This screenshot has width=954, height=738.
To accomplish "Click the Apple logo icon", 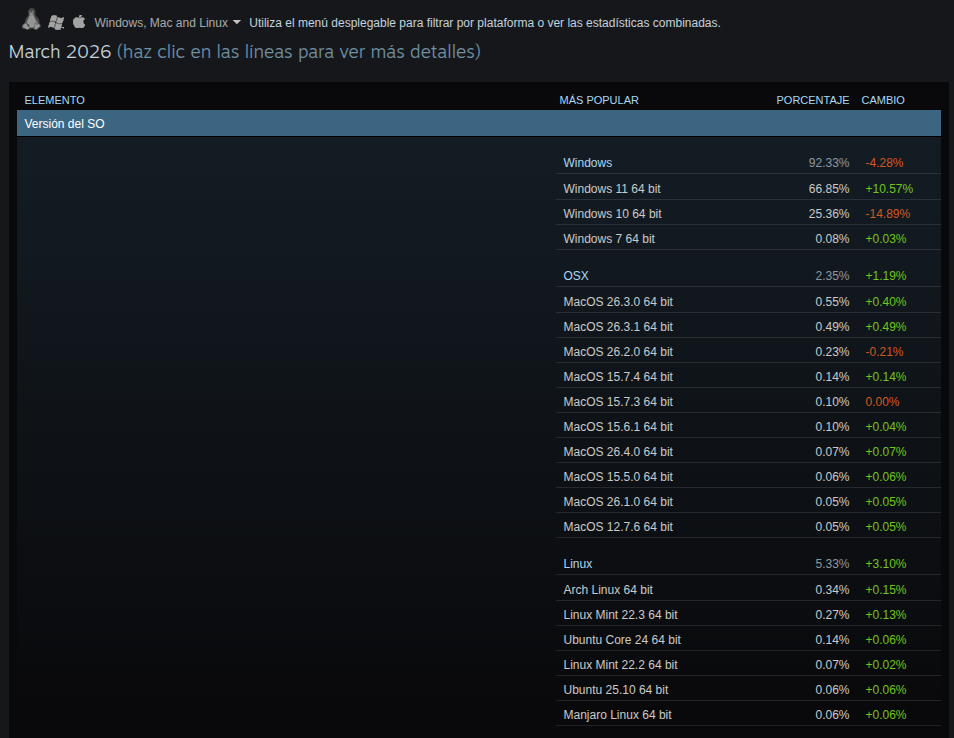I will coord(79,18).
